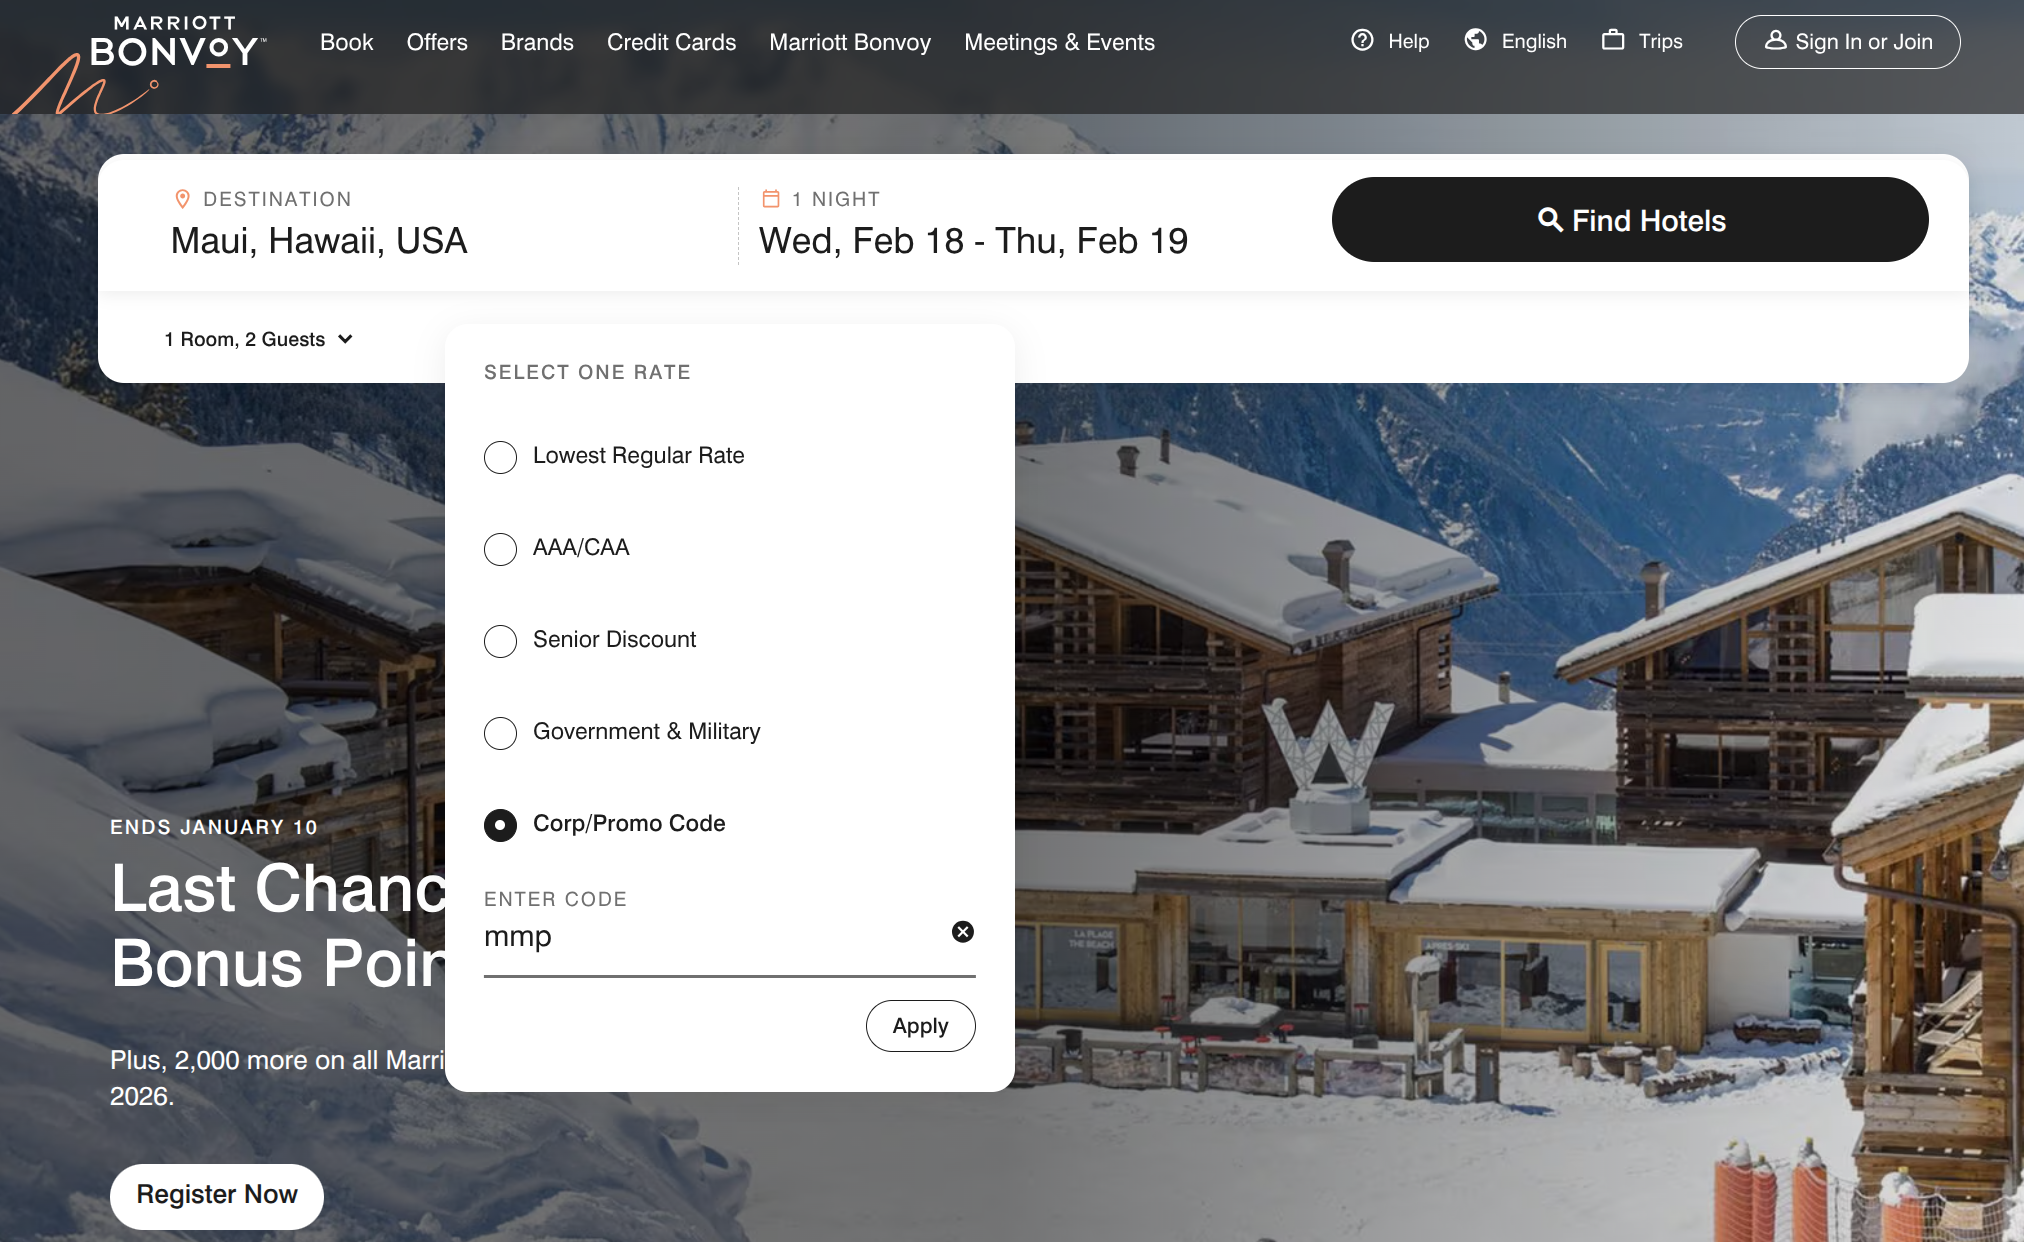Click the Help question mark icon
The width and height of the screenshot is (2024, 1242).
coord(1362,40)
